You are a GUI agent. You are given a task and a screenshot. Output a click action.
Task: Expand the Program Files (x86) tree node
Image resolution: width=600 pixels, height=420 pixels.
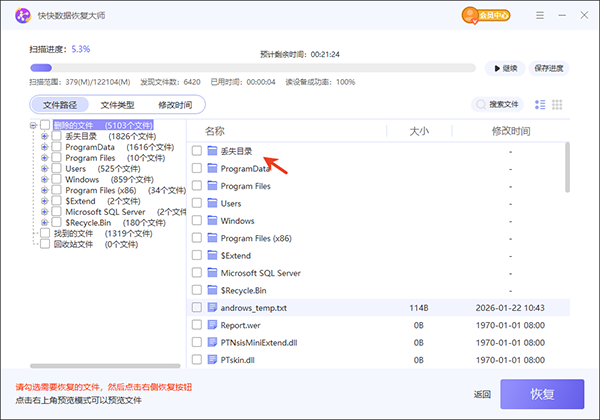(x=44, y=190)
